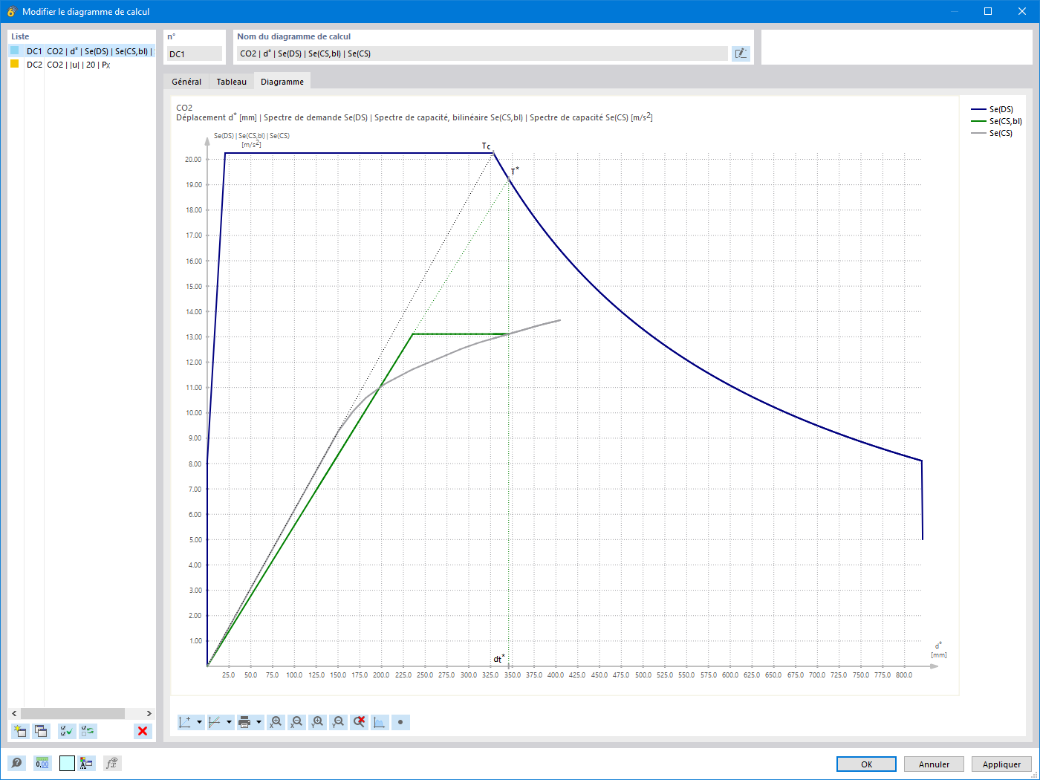Open units and decimals settings
Image resolution: width=1040 pixels, height=780 pixels.
coord(42,763)
